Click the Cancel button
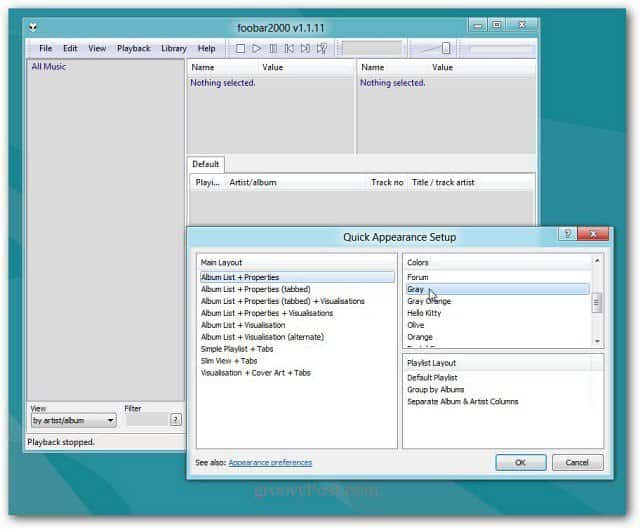 pyautogui.click(x=577, y=462)
